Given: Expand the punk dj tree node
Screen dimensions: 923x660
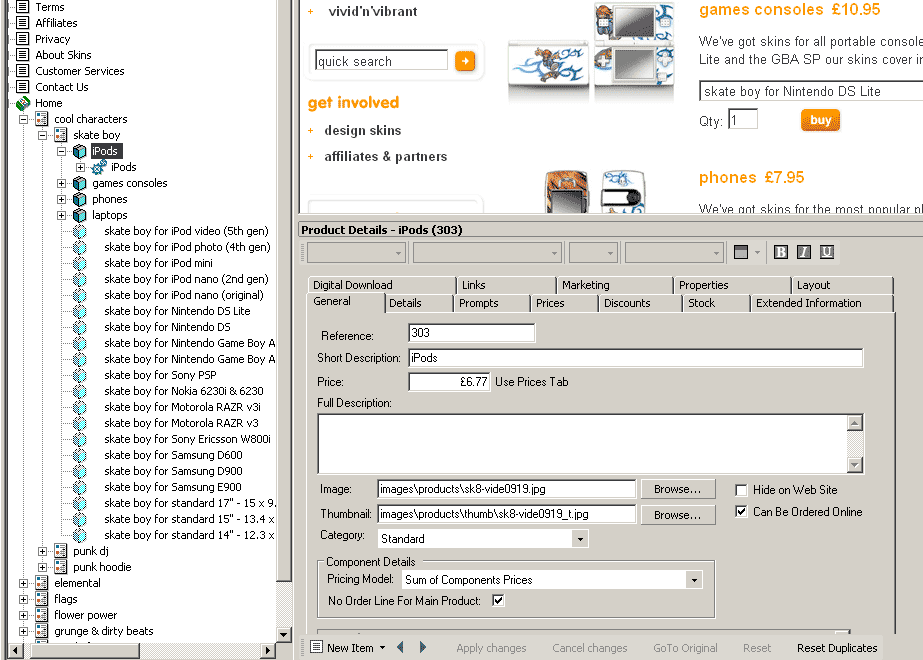Looking at the screenshot, I should [43, 551].
